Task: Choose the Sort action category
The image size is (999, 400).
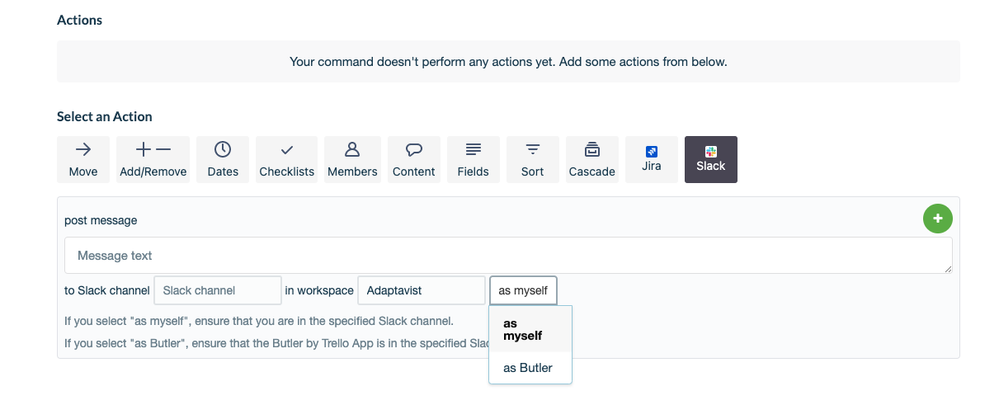Action: tap(533, 159)
